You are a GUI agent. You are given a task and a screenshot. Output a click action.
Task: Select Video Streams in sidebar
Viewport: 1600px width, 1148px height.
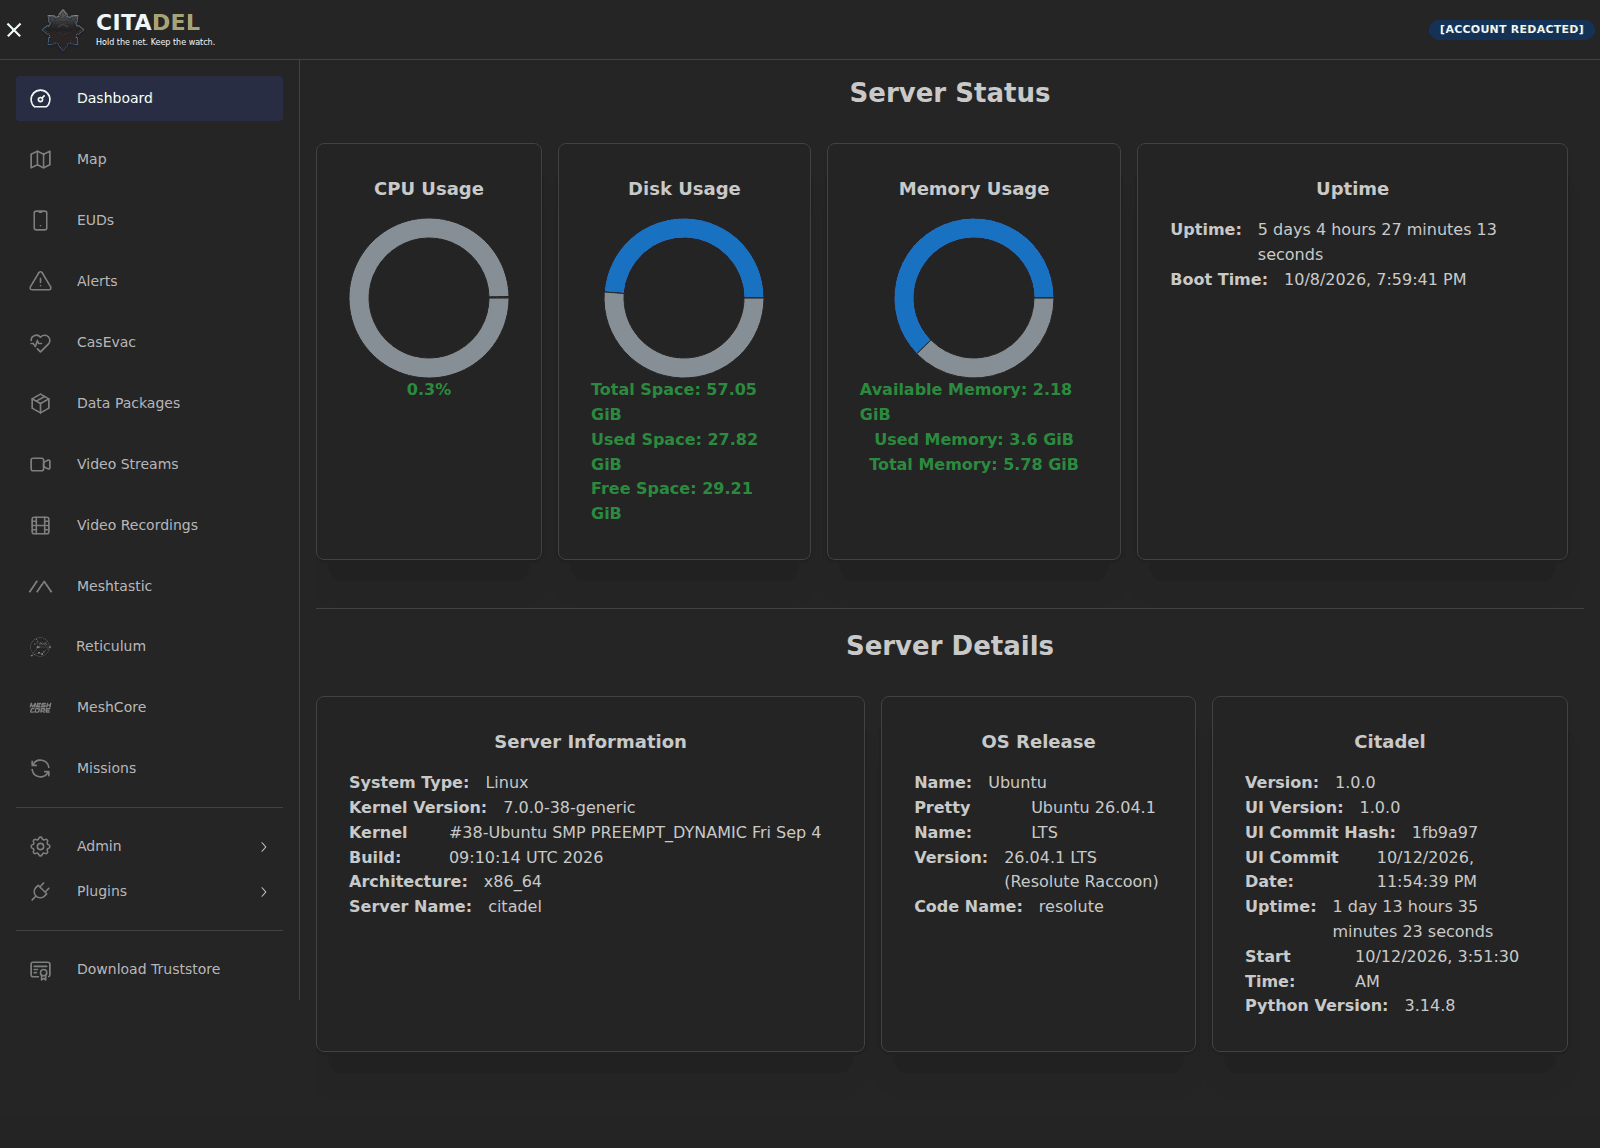pos(149,464)
